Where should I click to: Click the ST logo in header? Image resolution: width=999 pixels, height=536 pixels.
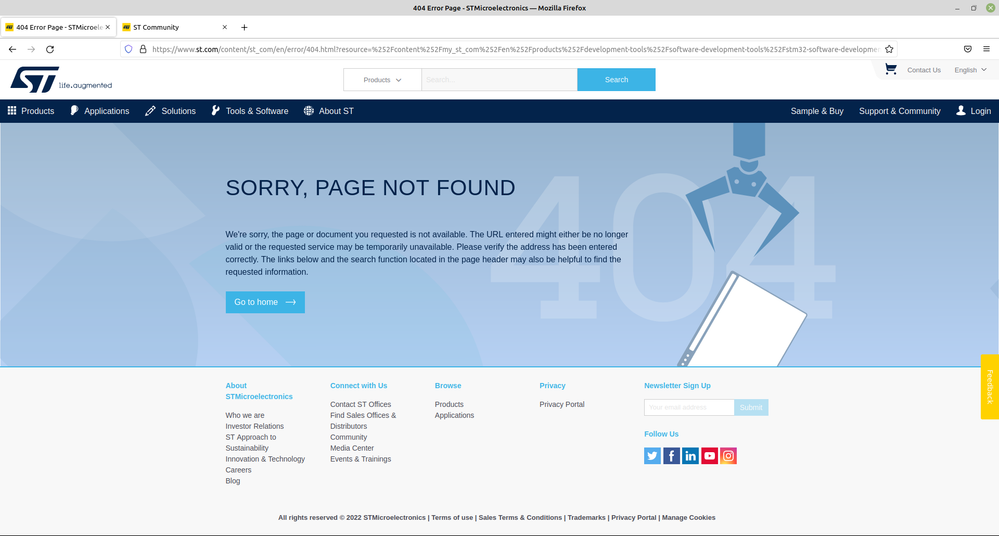point(61,80)
